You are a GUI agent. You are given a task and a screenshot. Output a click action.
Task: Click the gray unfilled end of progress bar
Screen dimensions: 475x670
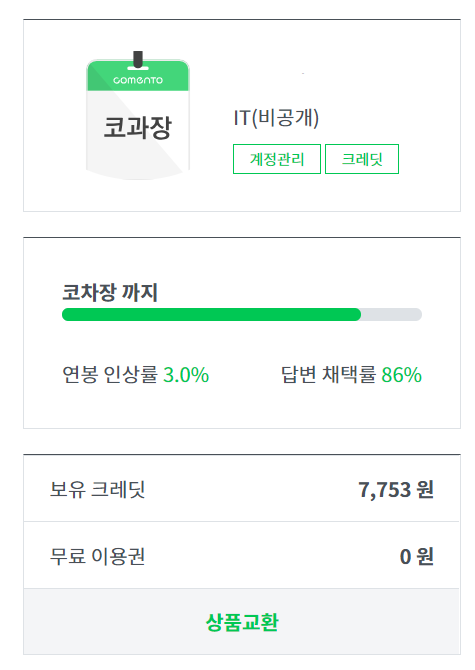[392, 314]
